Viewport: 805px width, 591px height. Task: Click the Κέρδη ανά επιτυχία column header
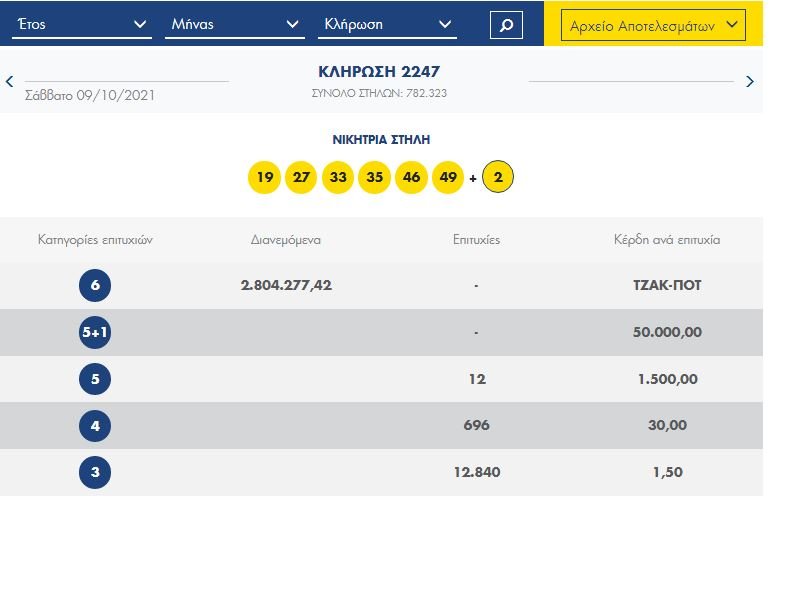coord(666,240)
